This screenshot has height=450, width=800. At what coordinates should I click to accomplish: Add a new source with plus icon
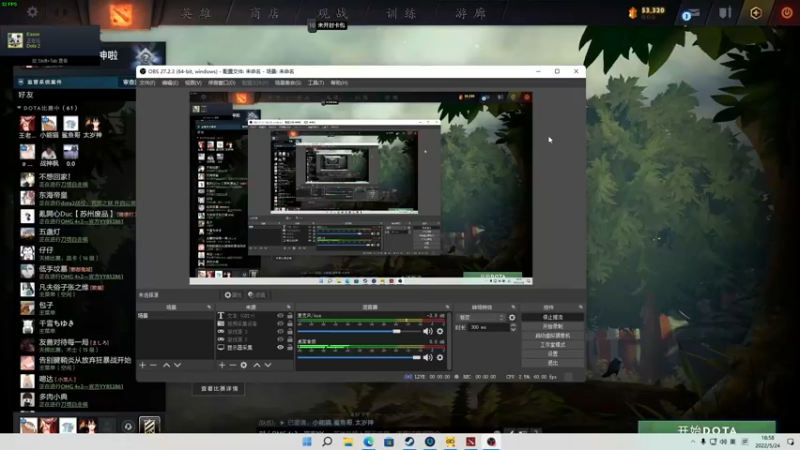pyautogui.click(x=222, y=365)
